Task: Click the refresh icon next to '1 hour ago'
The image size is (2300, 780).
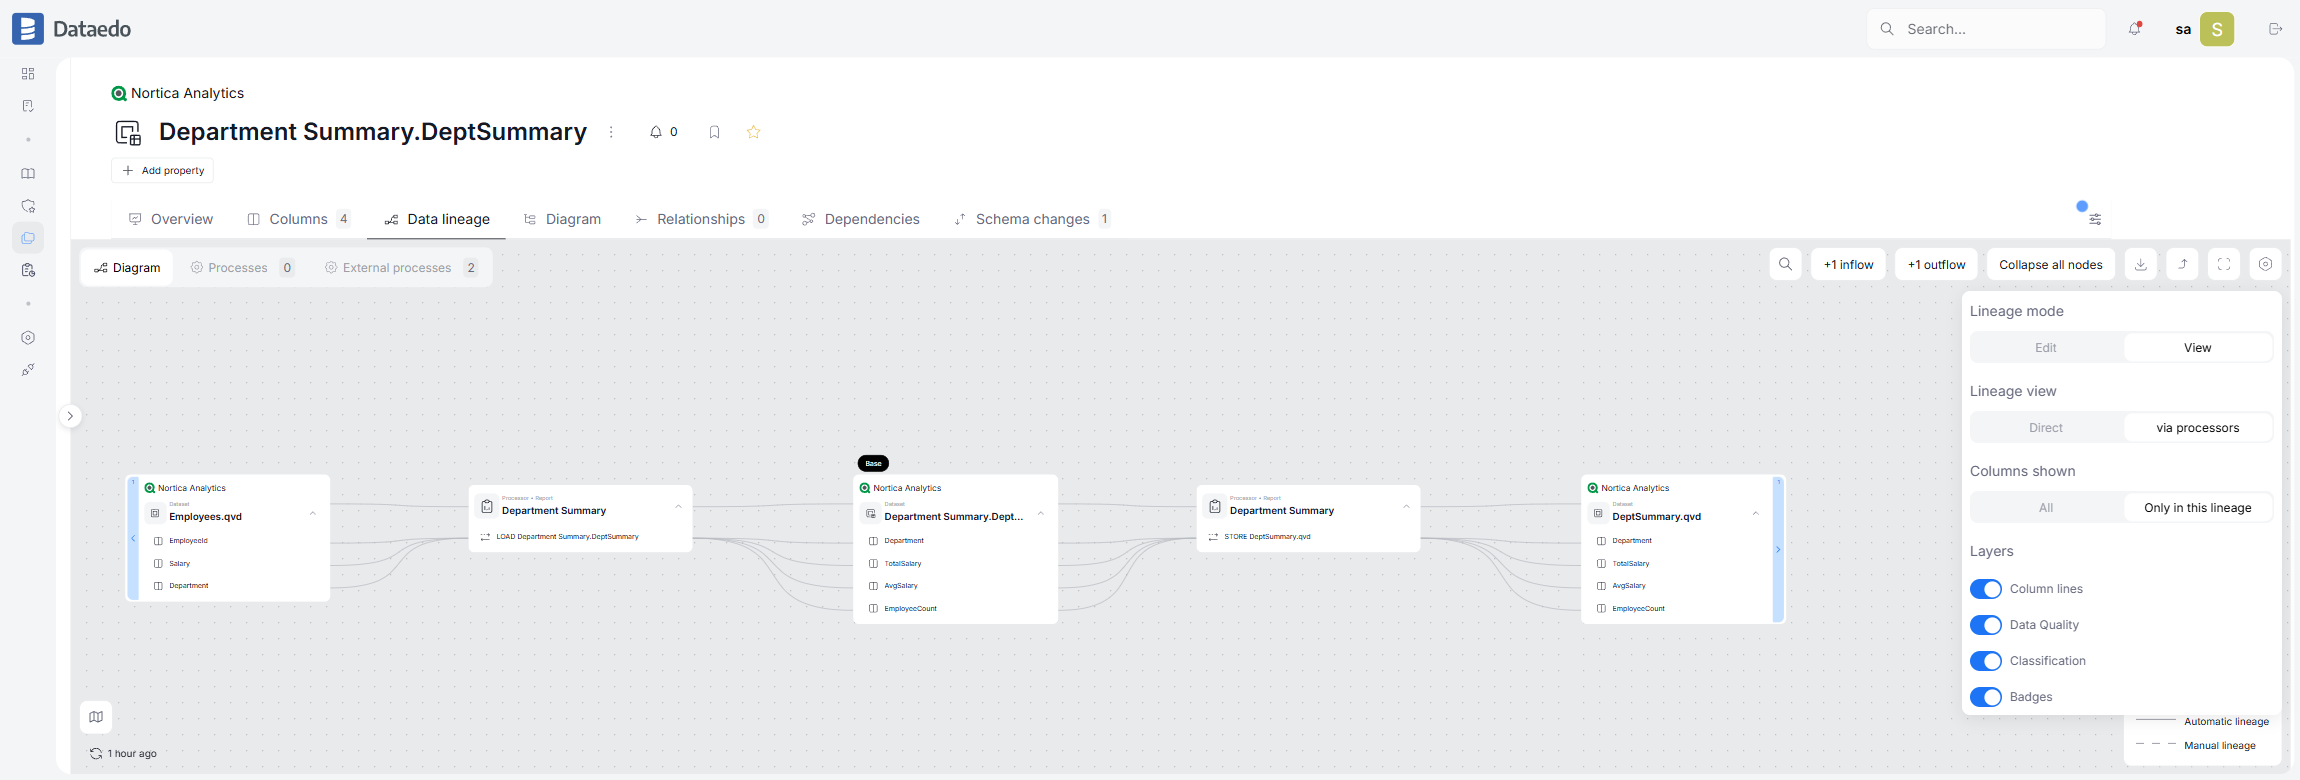Action: (x=96, y=754)
